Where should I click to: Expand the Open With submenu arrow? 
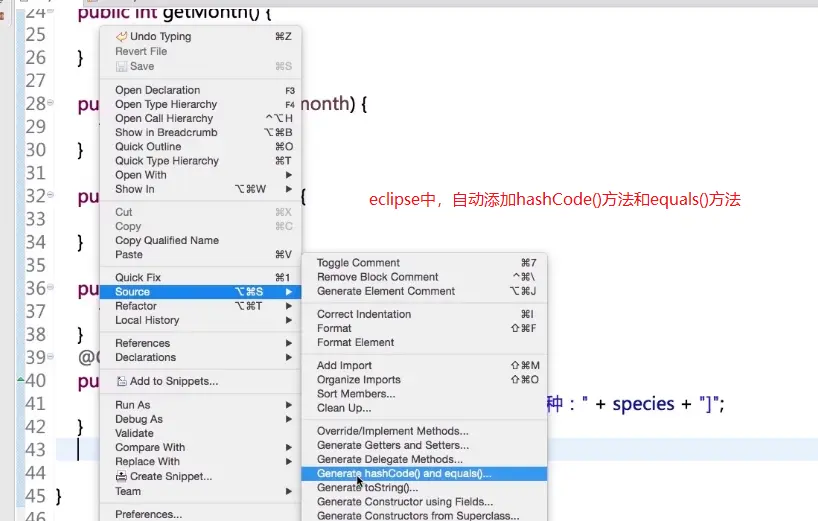[288, 175]
